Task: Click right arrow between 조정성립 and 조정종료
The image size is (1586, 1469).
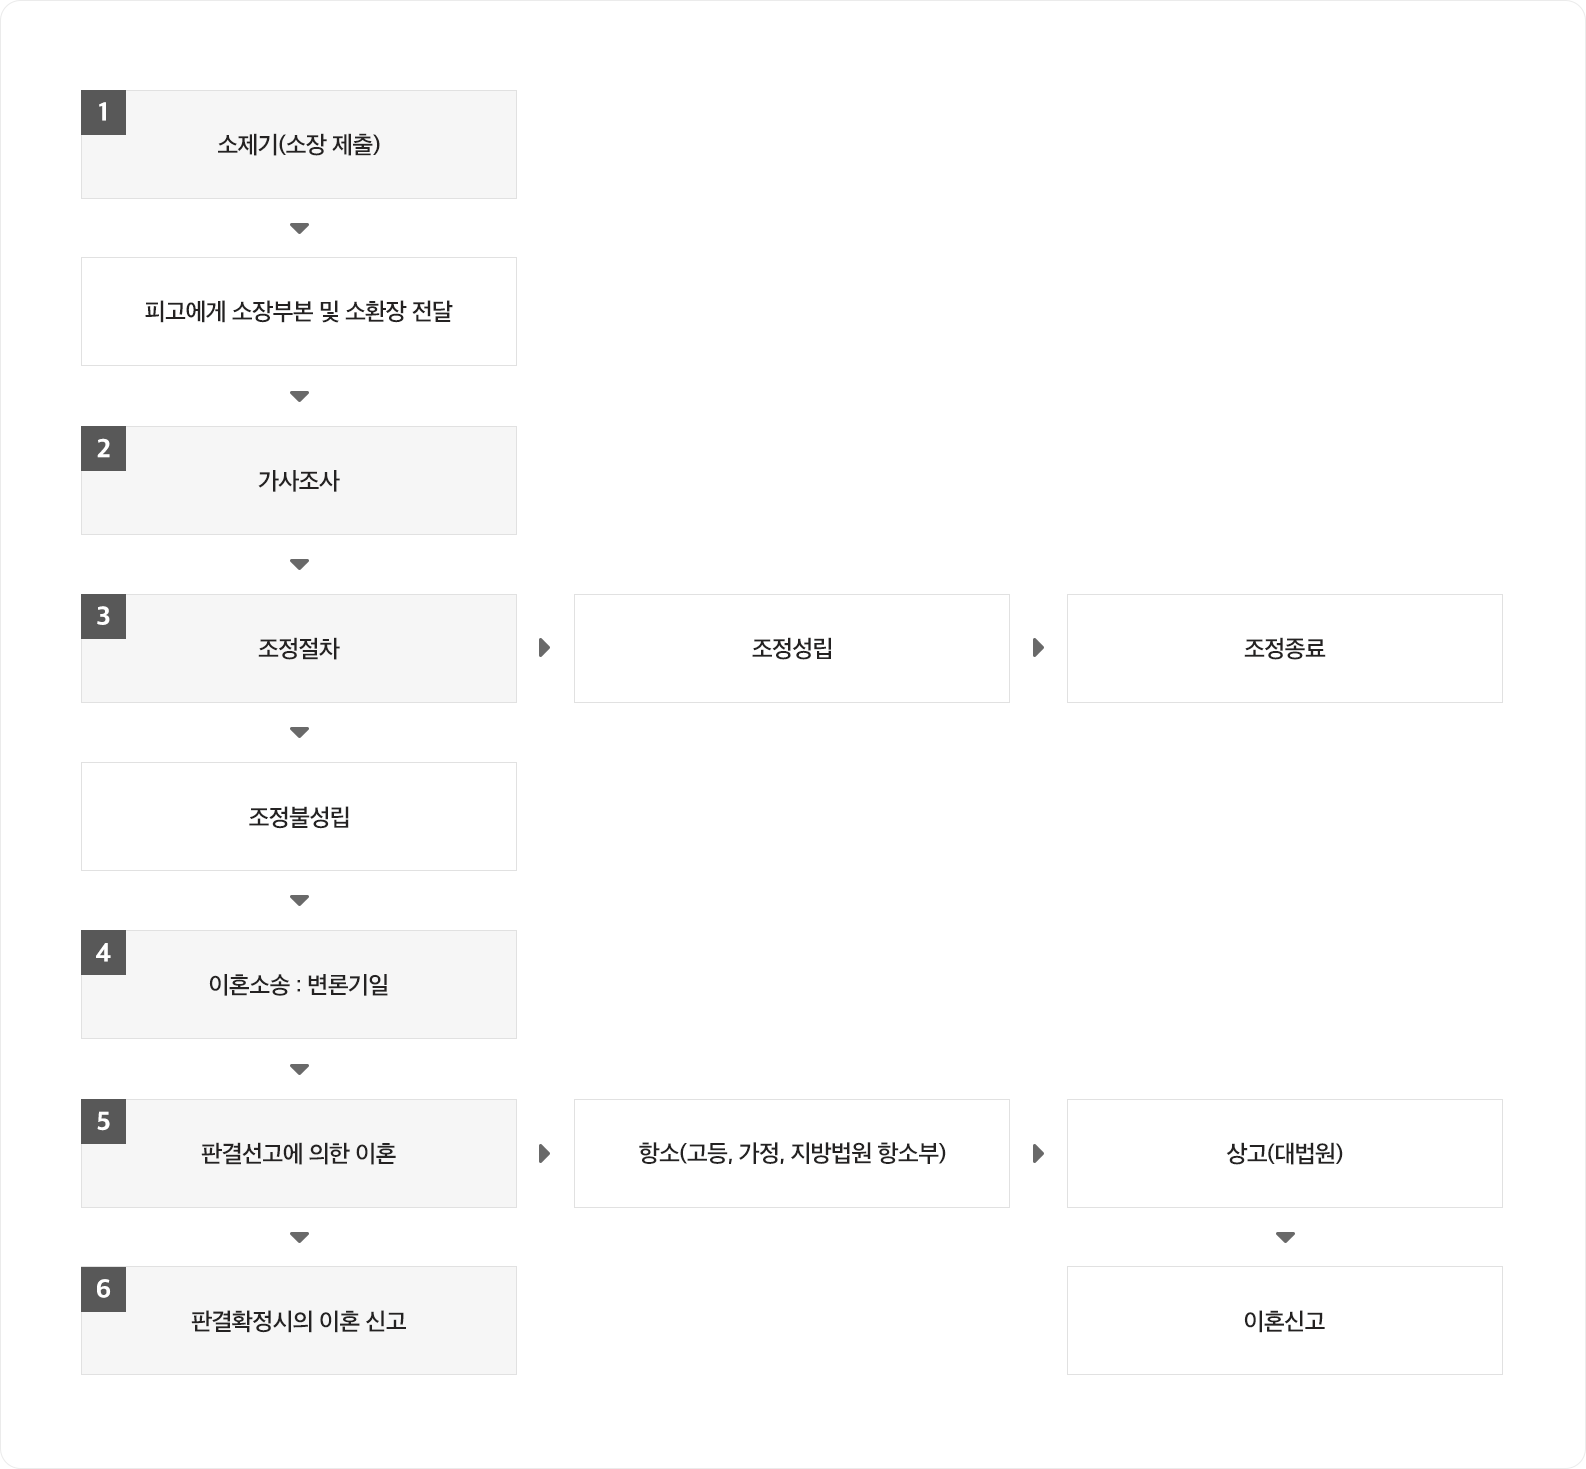Action: 1038,648
